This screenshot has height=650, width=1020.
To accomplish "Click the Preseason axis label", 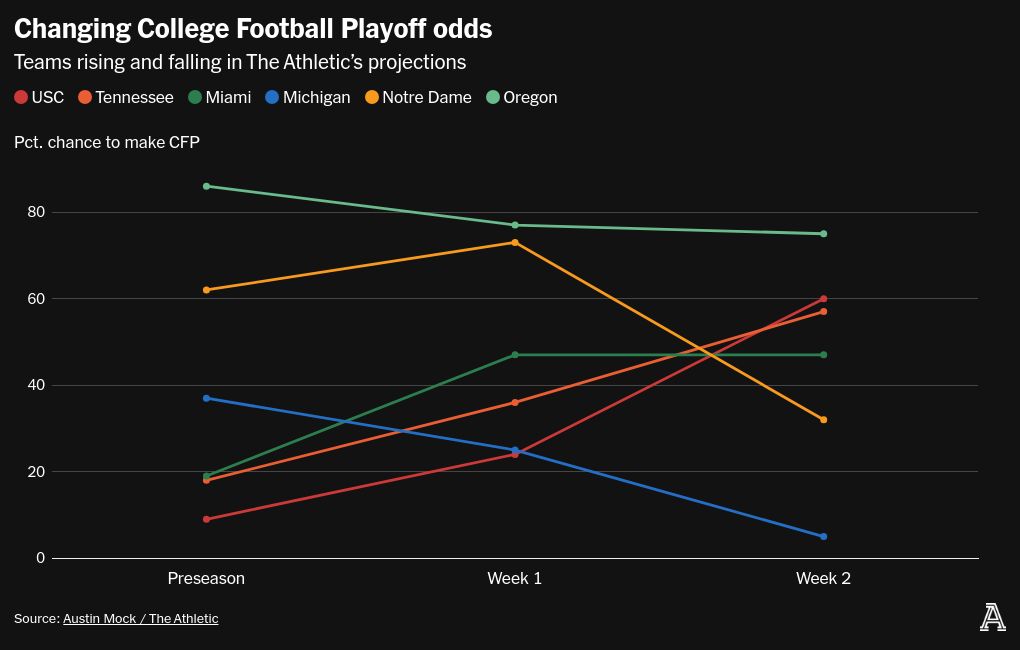I will click(206, 579).
